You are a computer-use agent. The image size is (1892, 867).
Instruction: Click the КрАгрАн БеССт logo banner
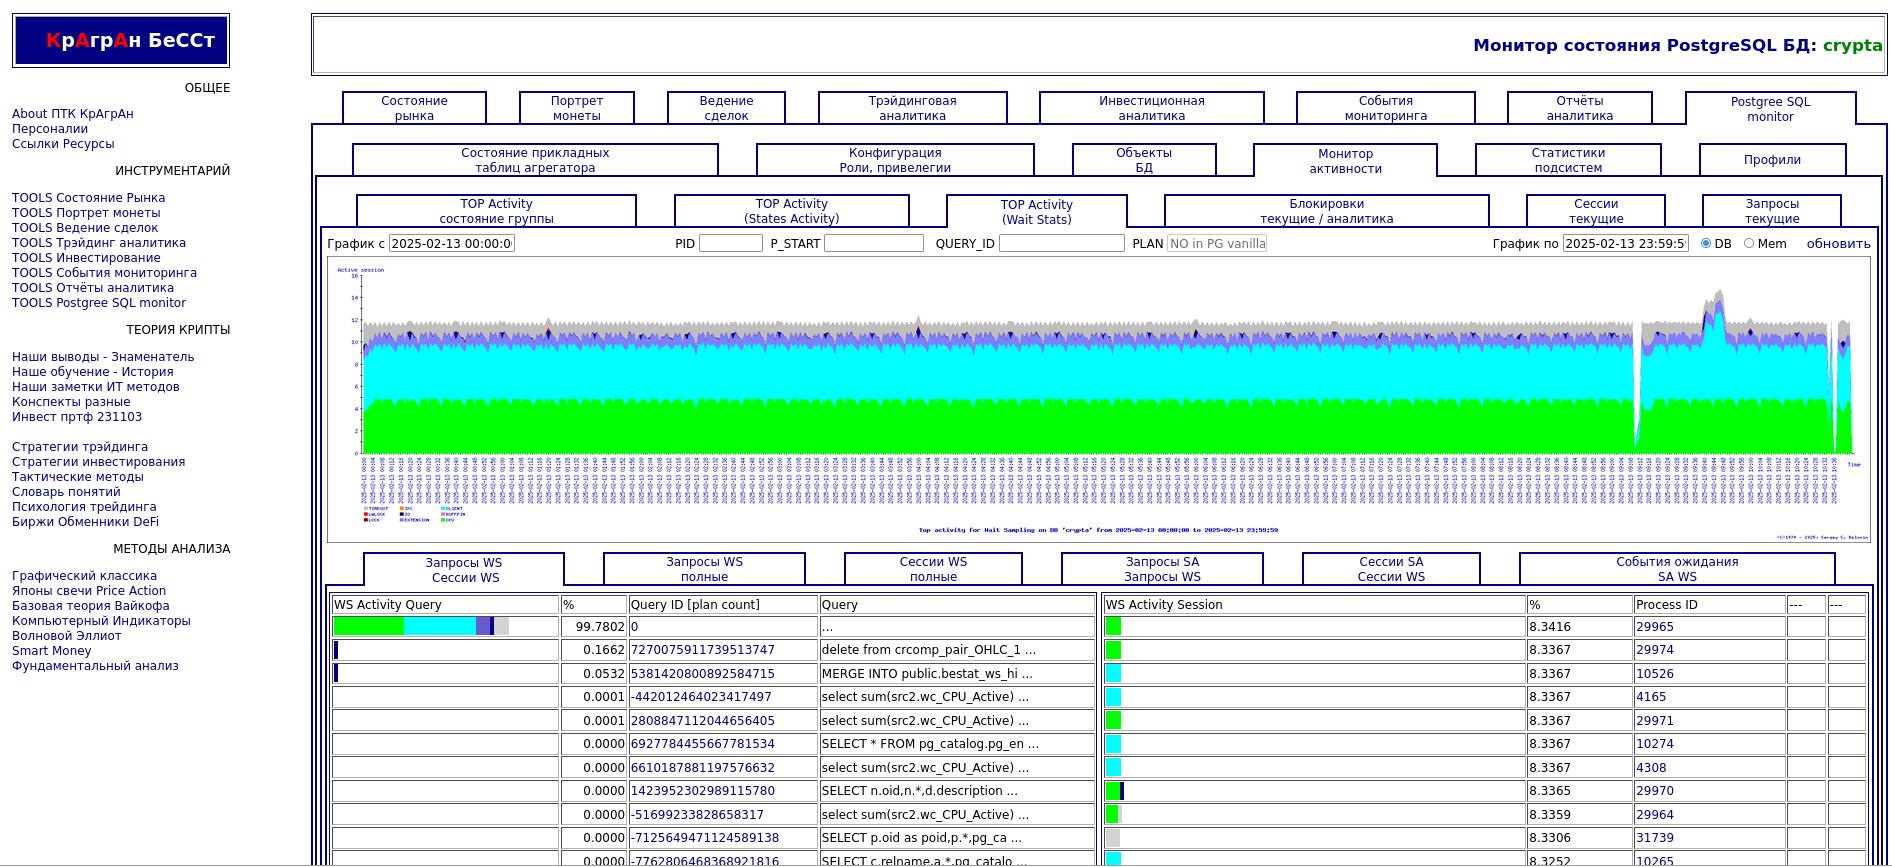[121, 41]
